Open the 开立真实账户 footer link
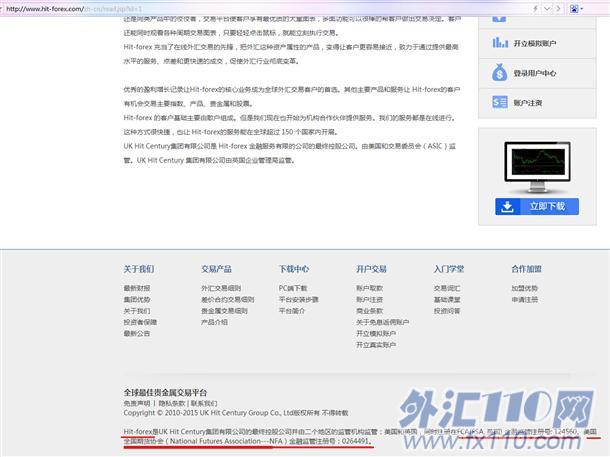Image resolution: width=610 pixels, height=457 pixels. click(x=376, y=345)
